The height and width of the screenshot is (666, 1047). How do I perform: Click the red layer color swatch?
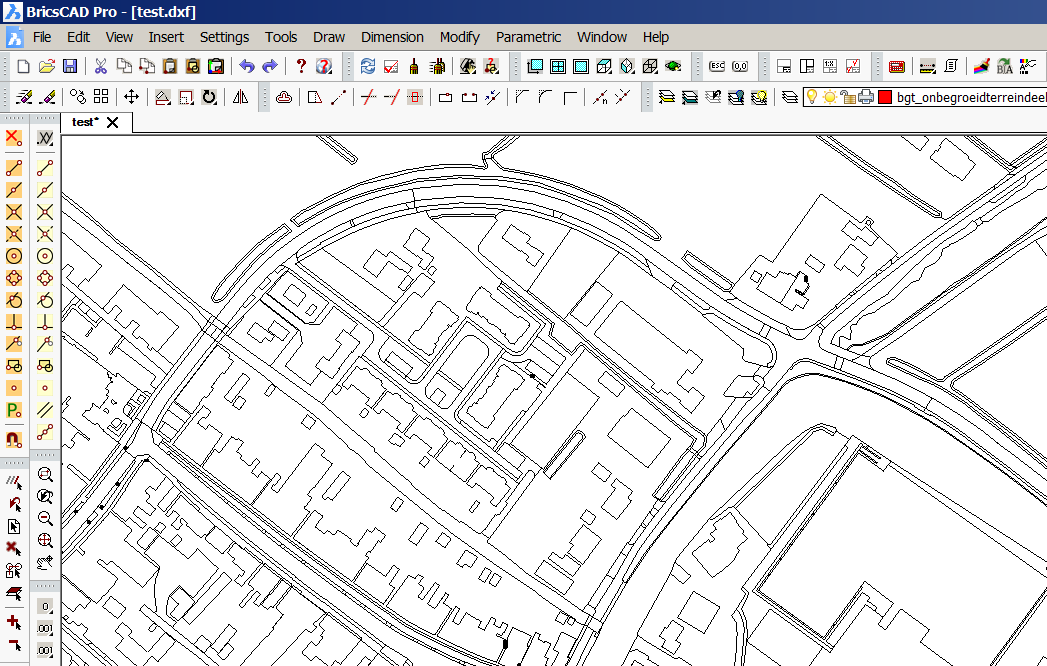pyautogui.click(x=884, y=97)
